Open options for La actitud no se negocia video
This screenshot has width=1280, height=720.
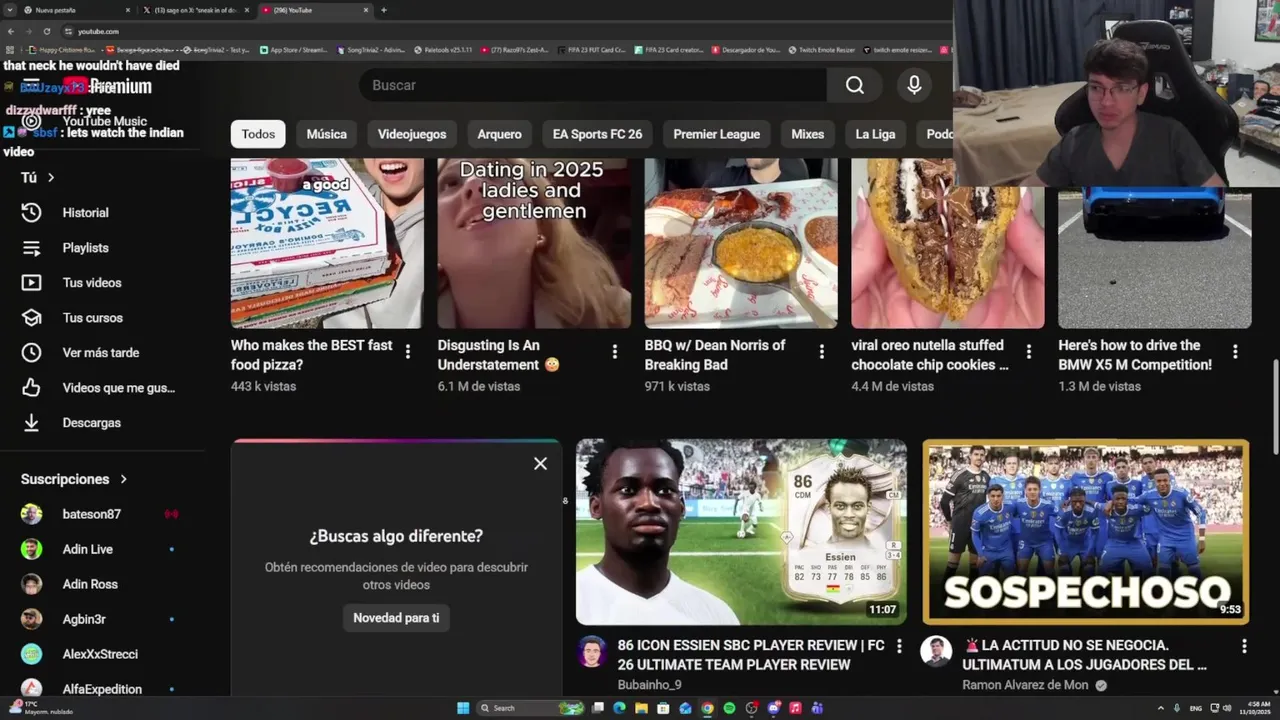tap(1244, 646)
